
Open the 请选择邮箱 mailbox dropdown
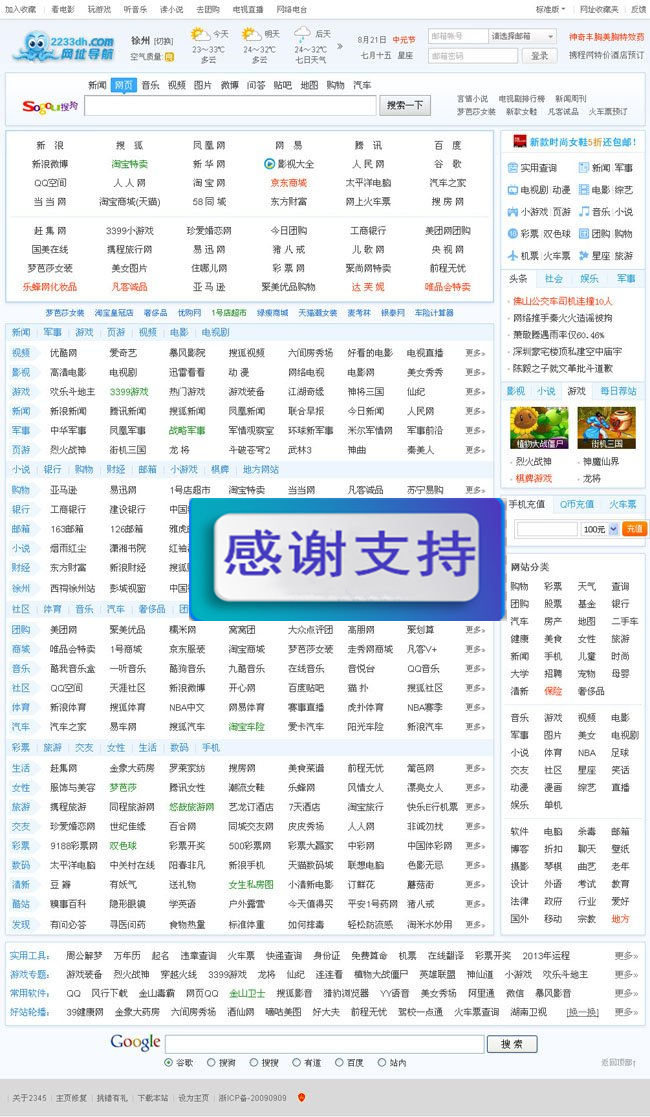[x=522, y=36]
